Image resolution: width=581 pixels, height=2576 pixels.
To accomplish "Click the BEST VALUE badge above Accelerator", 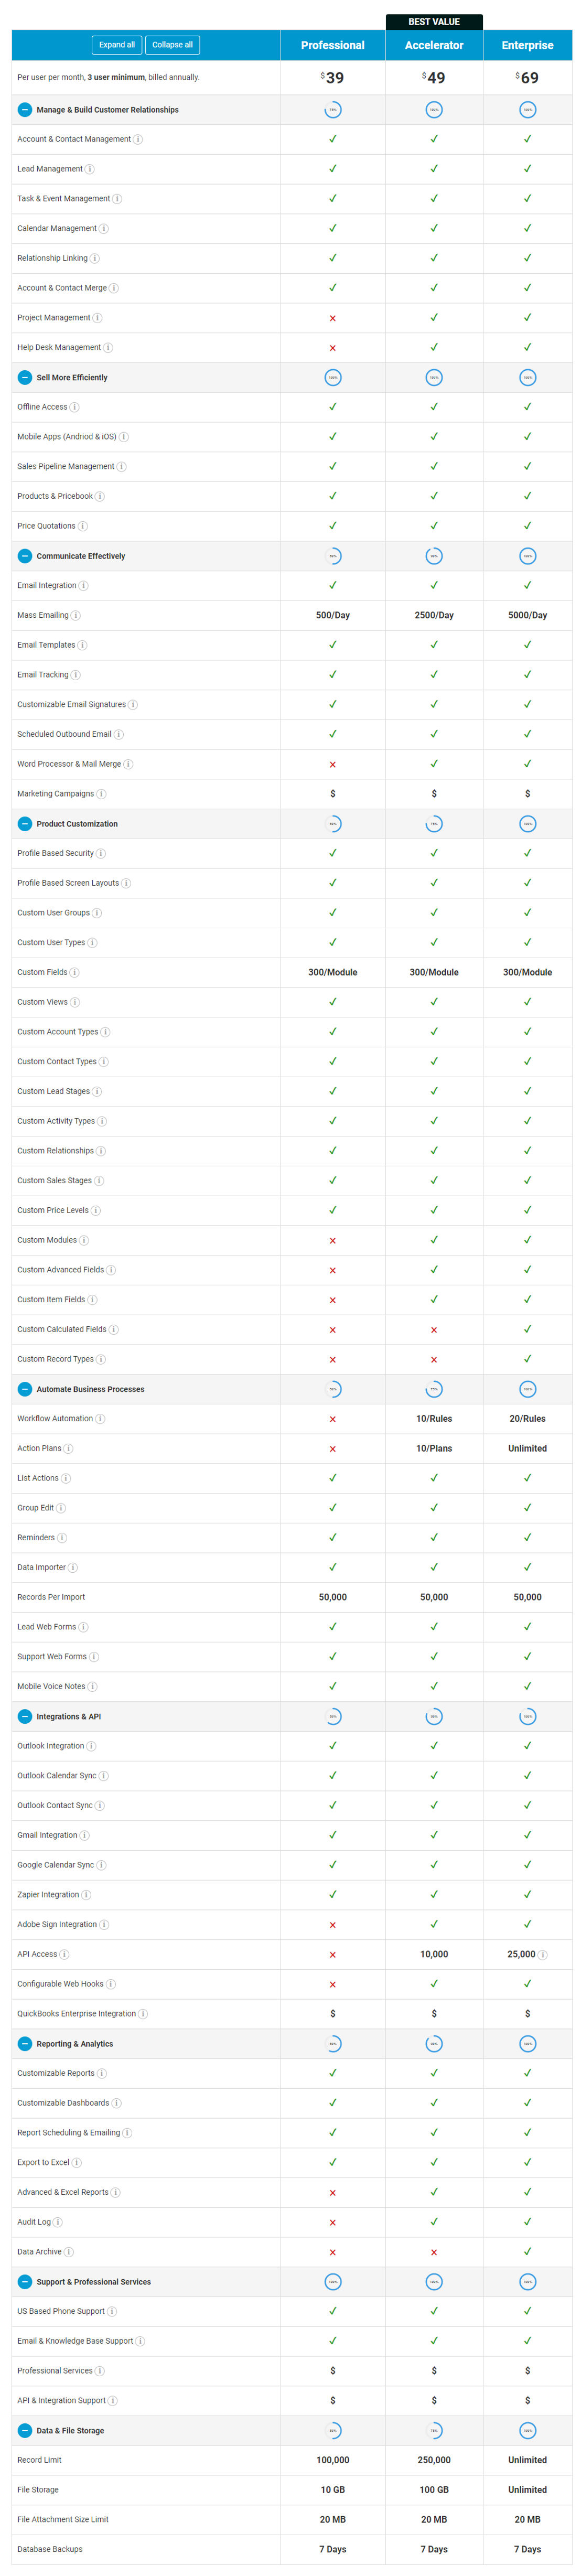I will coord(434,22).
